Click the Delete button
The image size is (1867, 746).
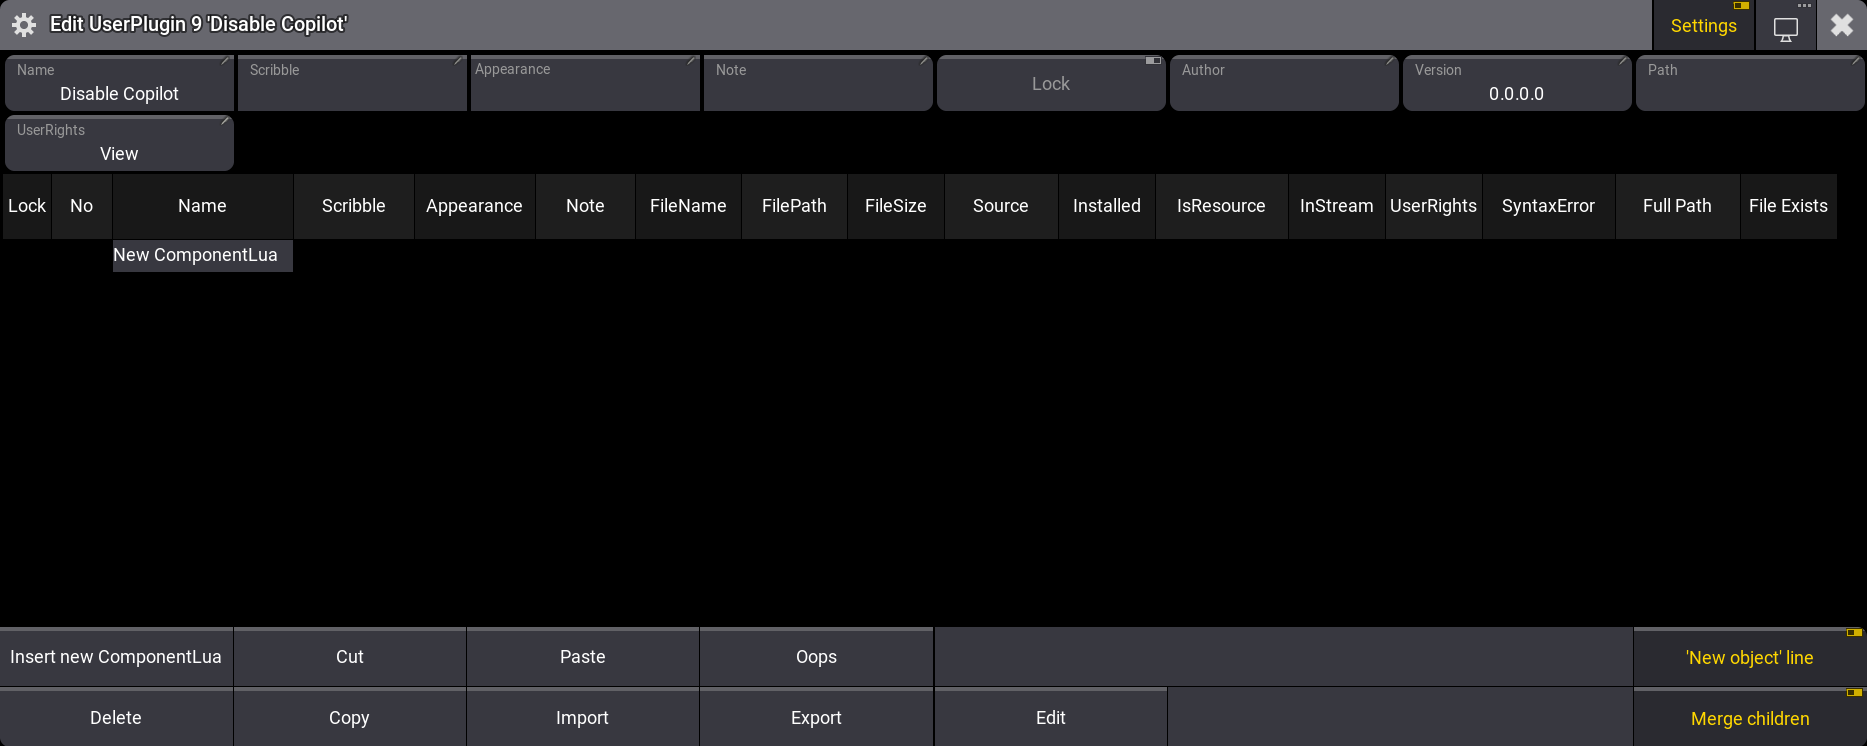[116, 718]
